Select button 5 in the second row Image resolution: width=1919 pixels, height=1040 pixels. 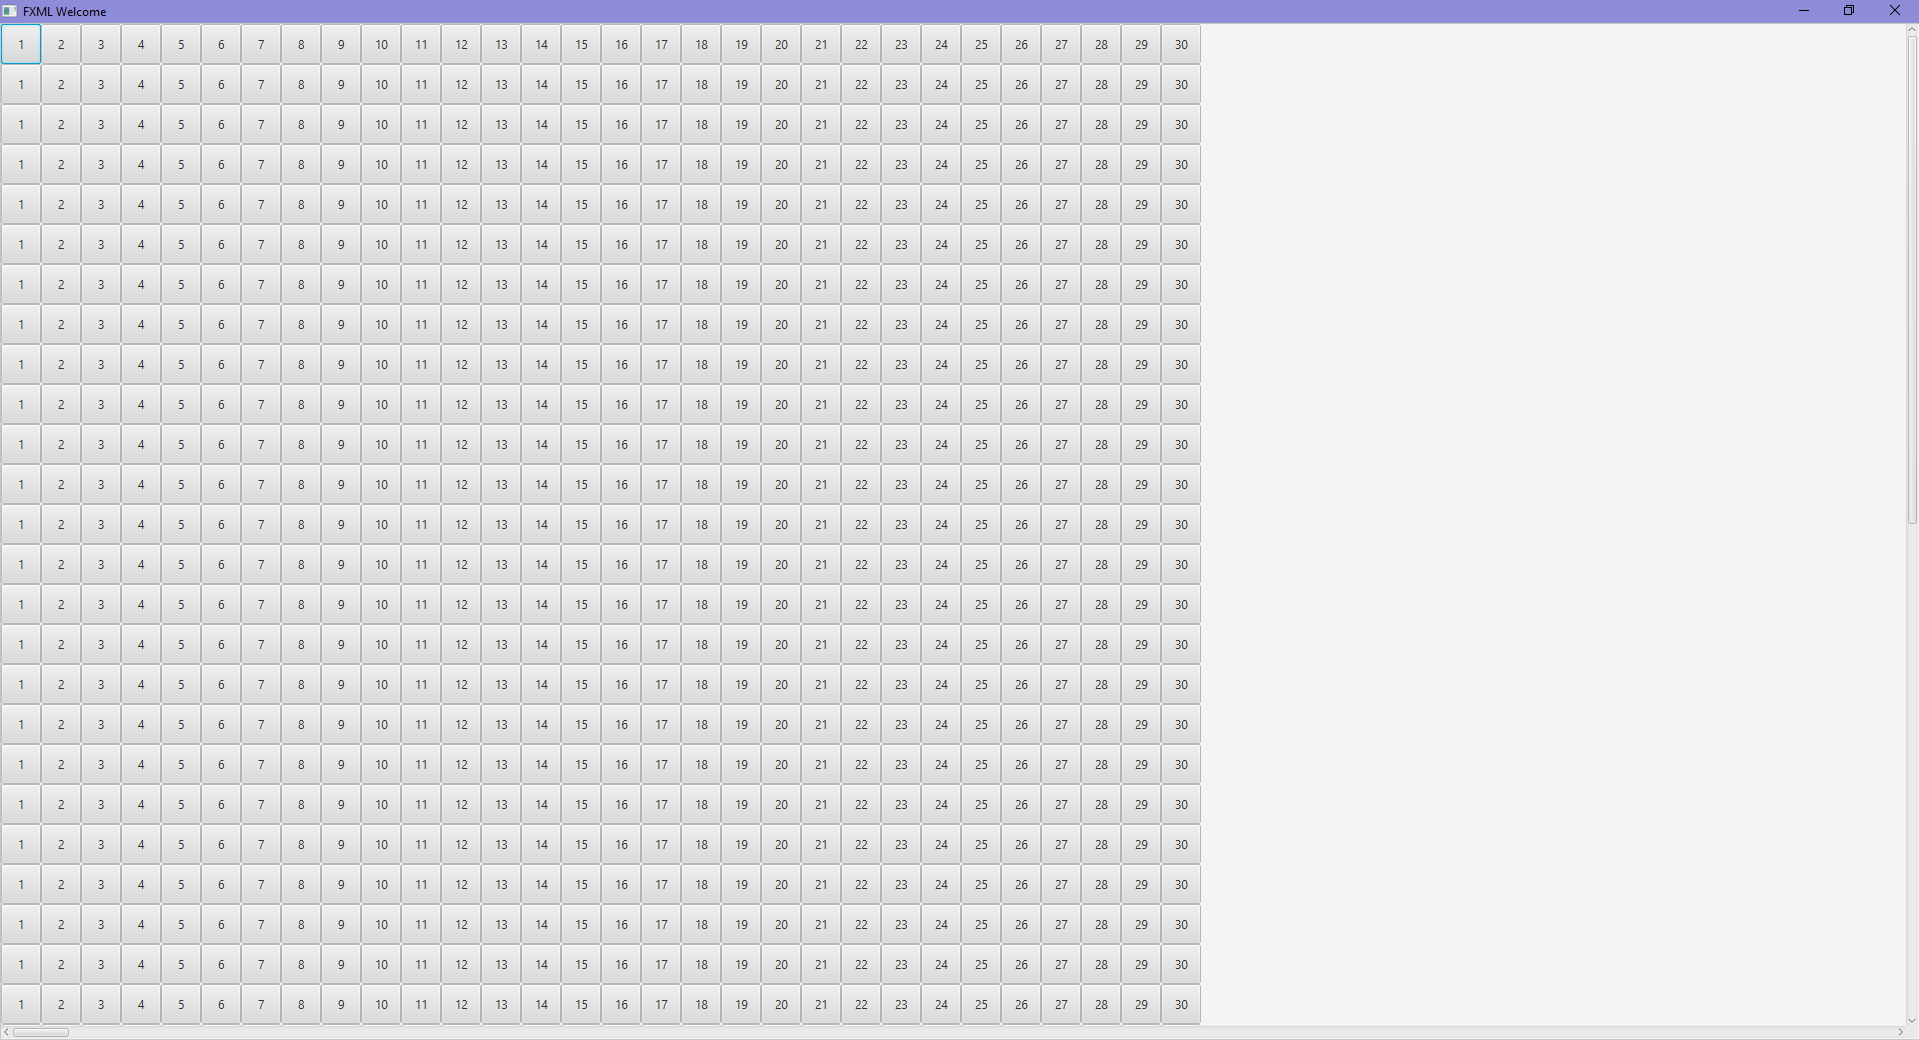click(181, 84)
